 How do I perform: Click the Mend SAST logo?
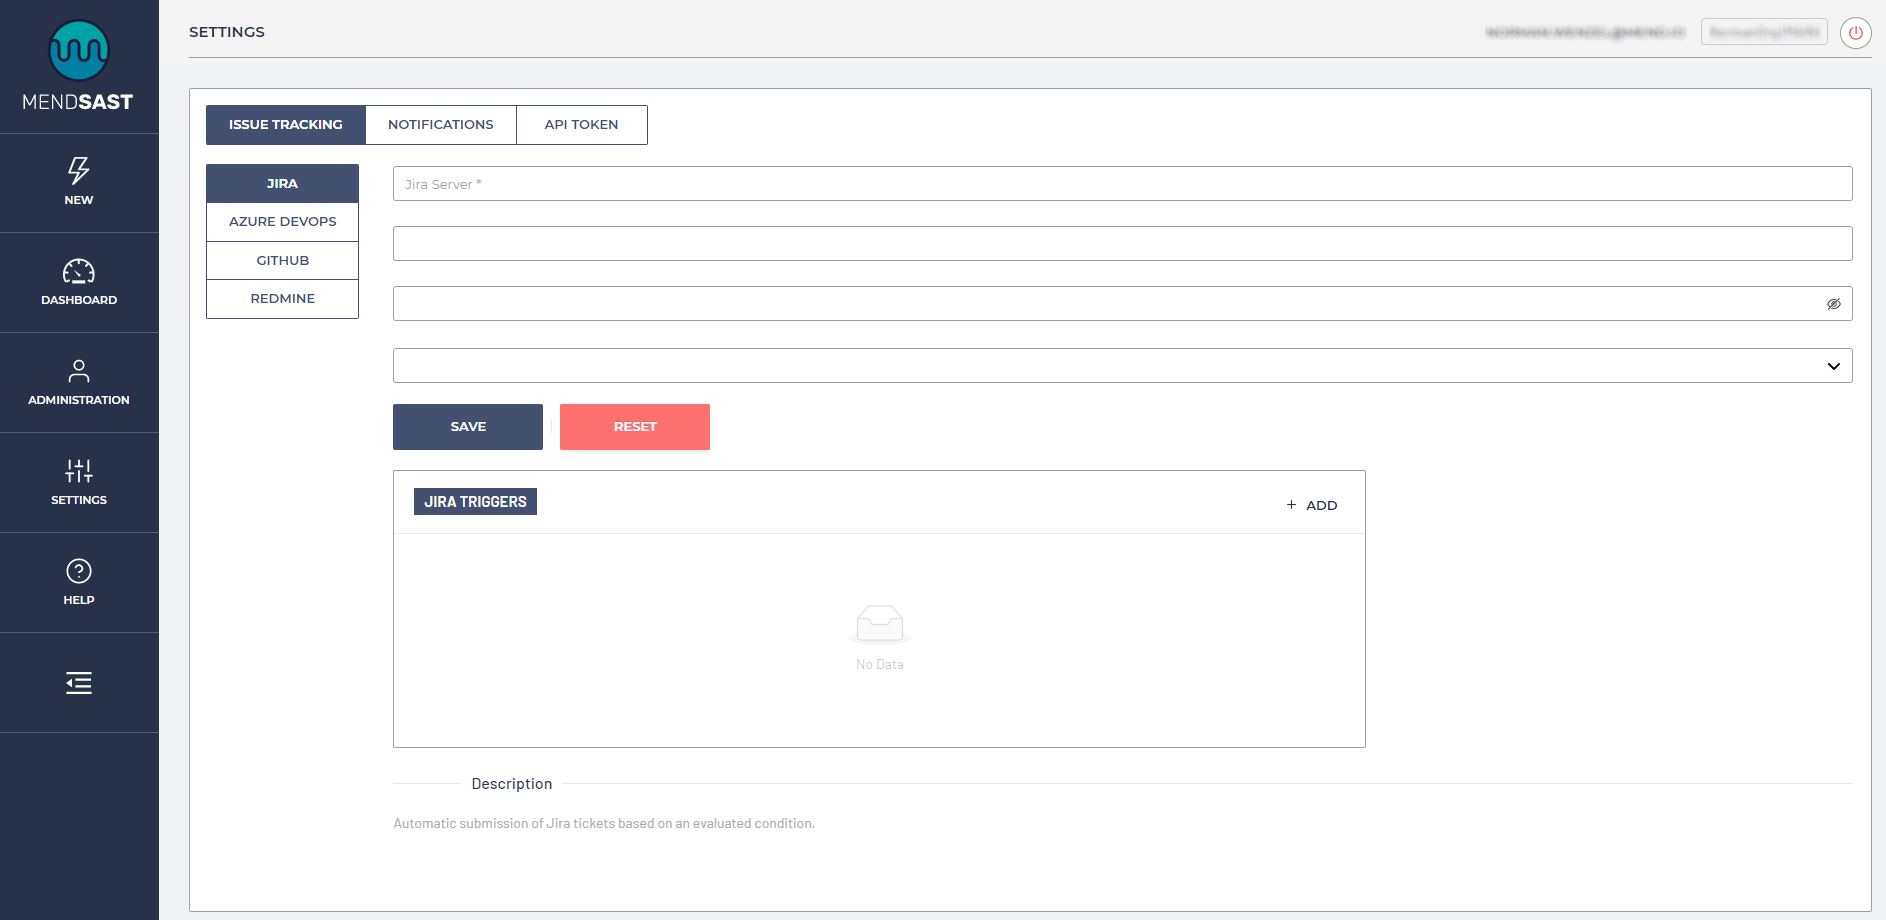79,66
